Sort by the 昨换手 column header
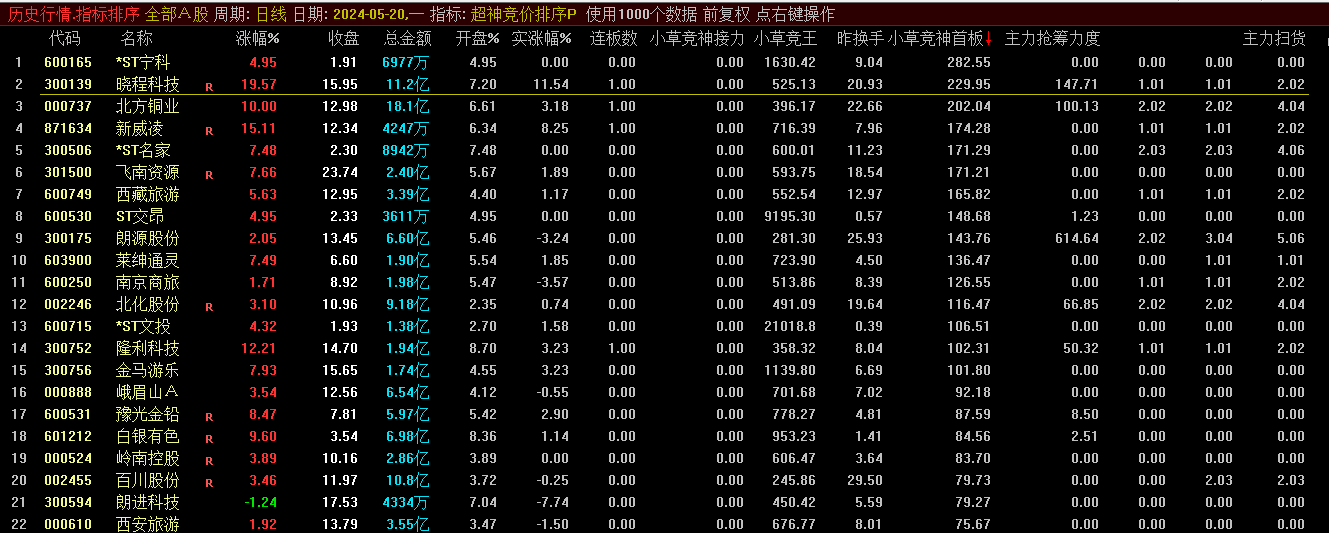The height and width of the screenshot is (533, 1329). (860, 38)
